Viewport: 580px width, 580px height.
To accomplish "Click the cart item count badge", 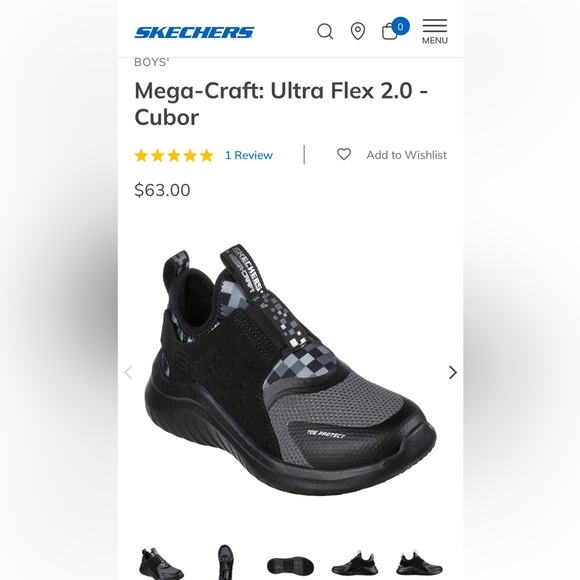I will pos(400,27).
